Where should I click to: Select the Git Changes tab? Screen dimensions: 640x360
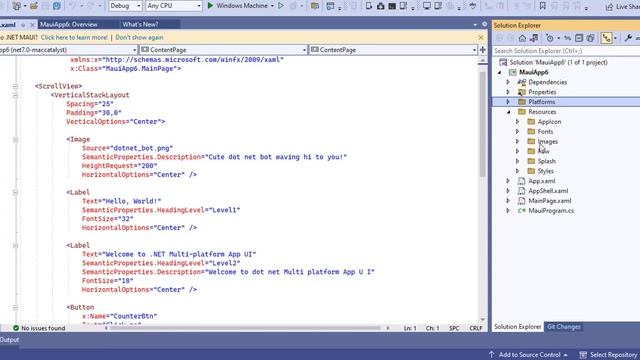pos(563,327)
